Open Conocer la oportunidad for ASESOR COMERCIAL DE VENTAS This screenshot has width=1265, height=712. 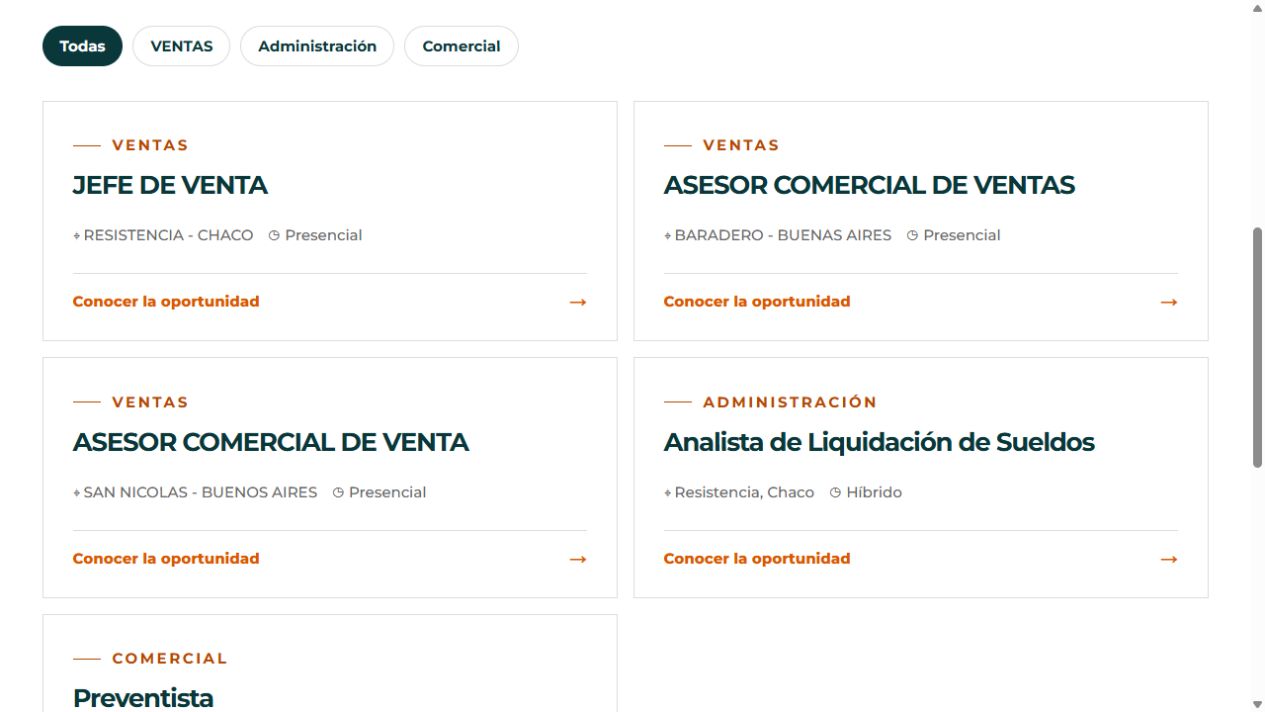(757, 301)
